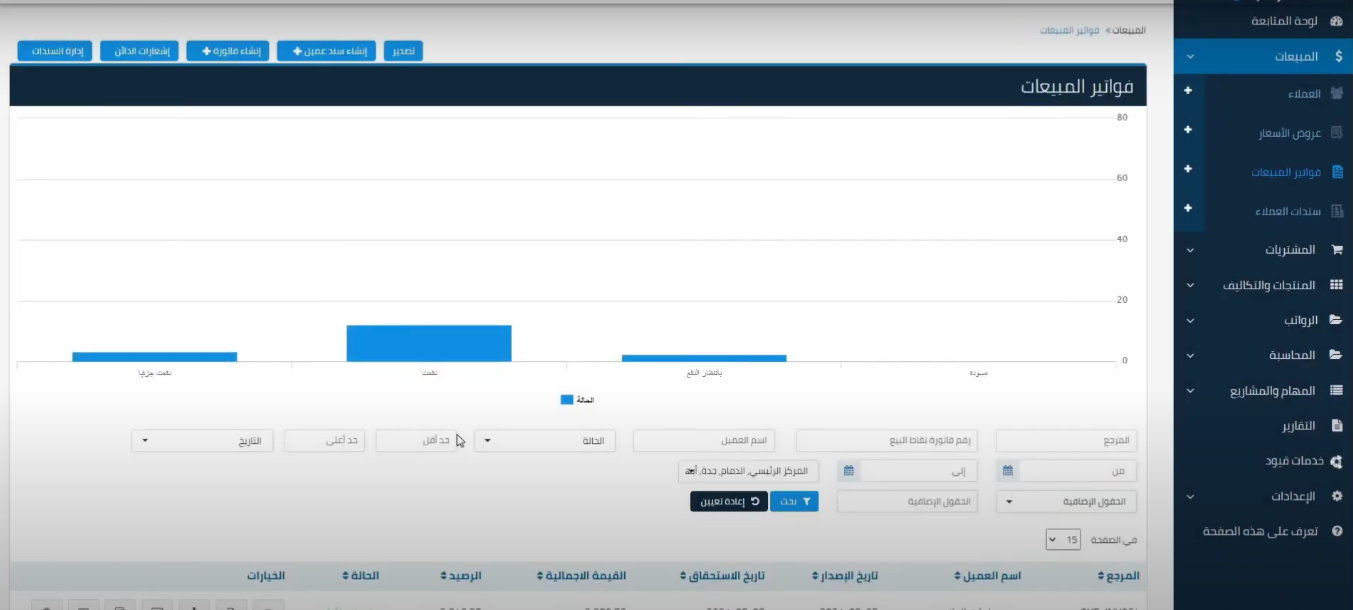Image resolution: width=1353 pixels, height=610 pixels.
Task: Open فواتير المبيعات in the sidebar menu
Action: coord(1286,172)
